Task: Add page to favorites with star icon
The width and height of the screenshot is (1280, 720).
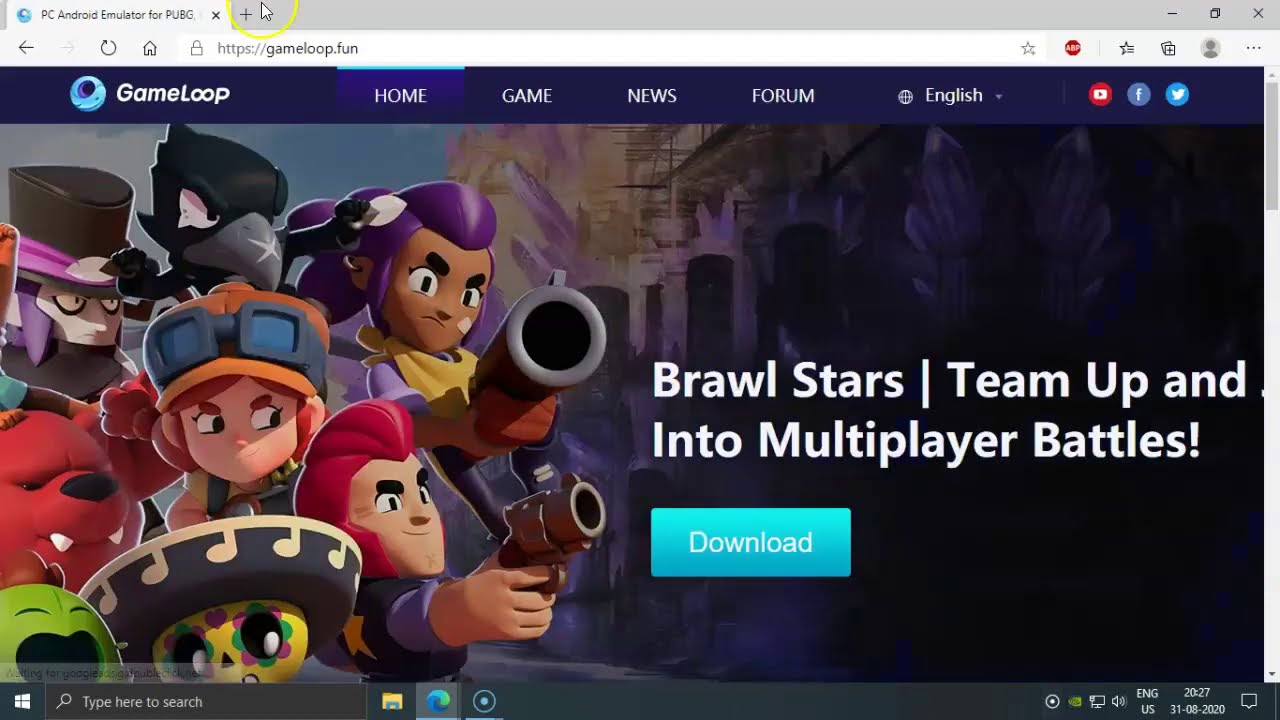Action: point(1028,48)
